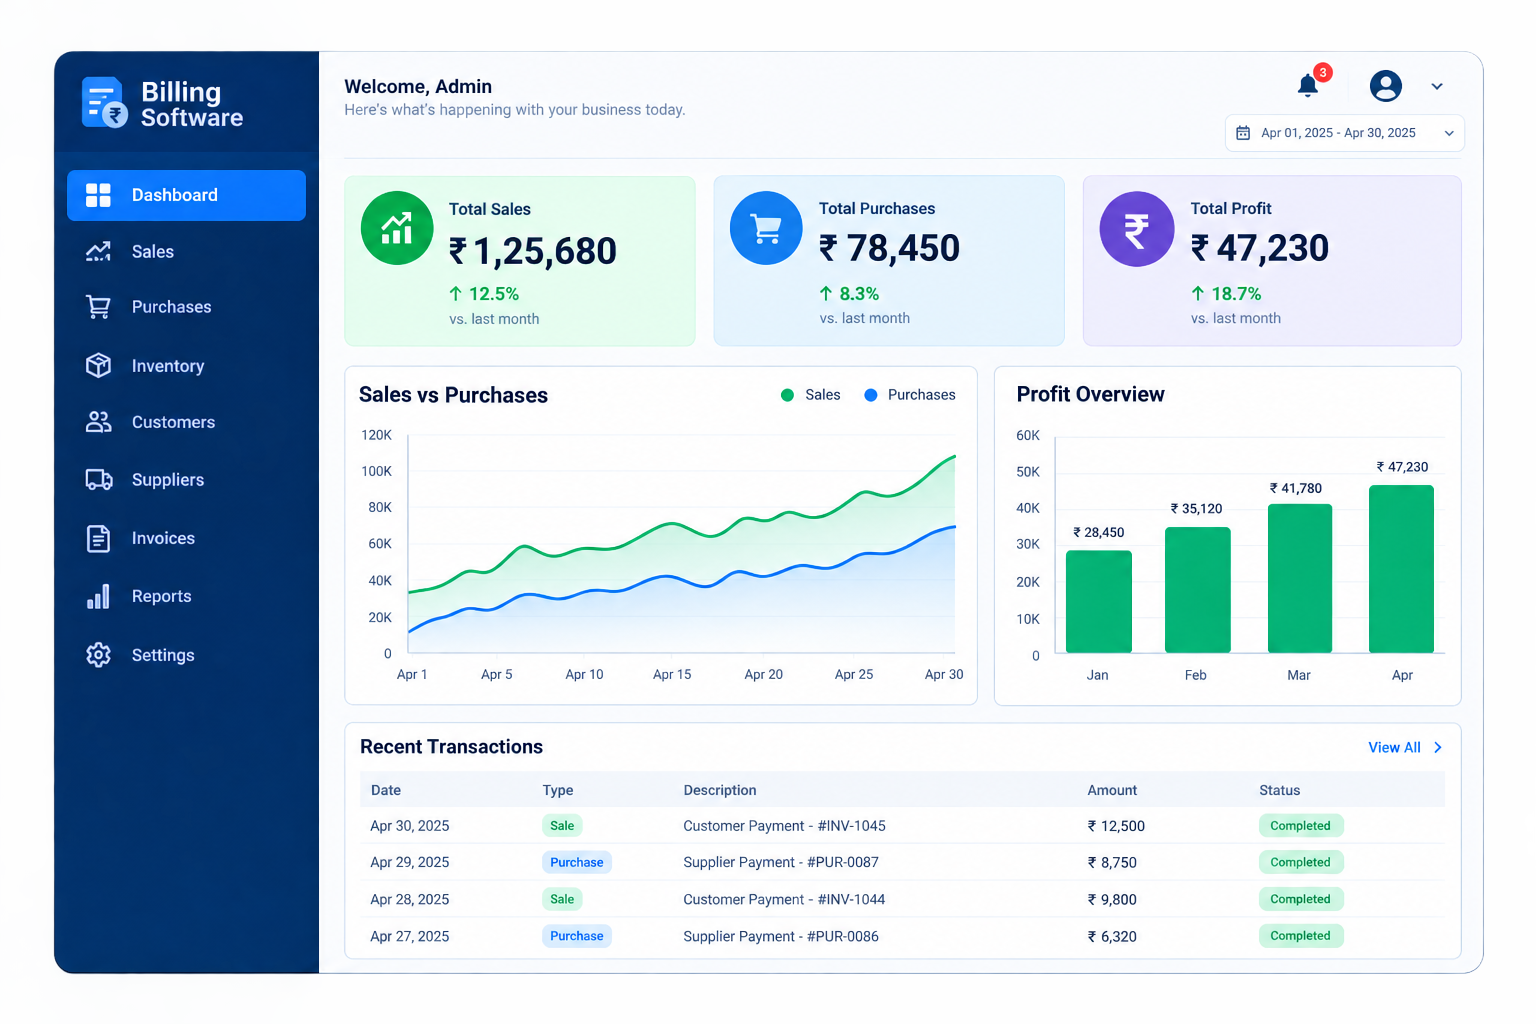
Task: Open the Purchases menu item
Action: pos(186,307)
